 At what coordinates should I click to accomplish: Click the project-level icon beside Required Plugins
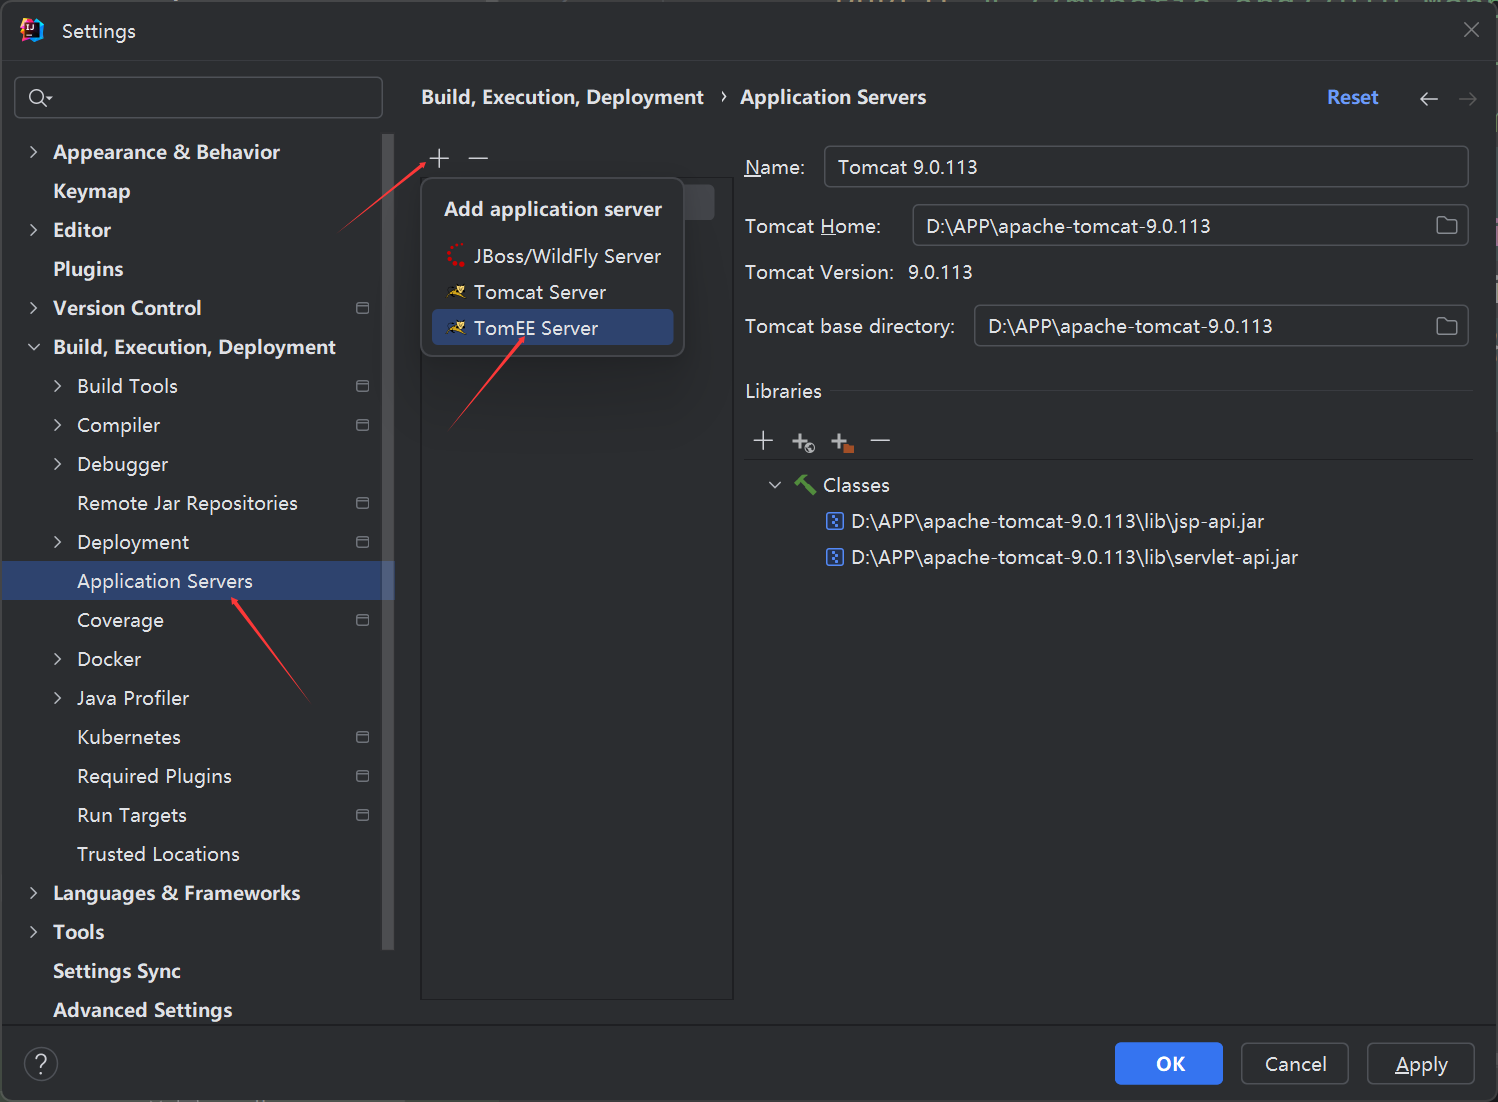pos(362,776)
